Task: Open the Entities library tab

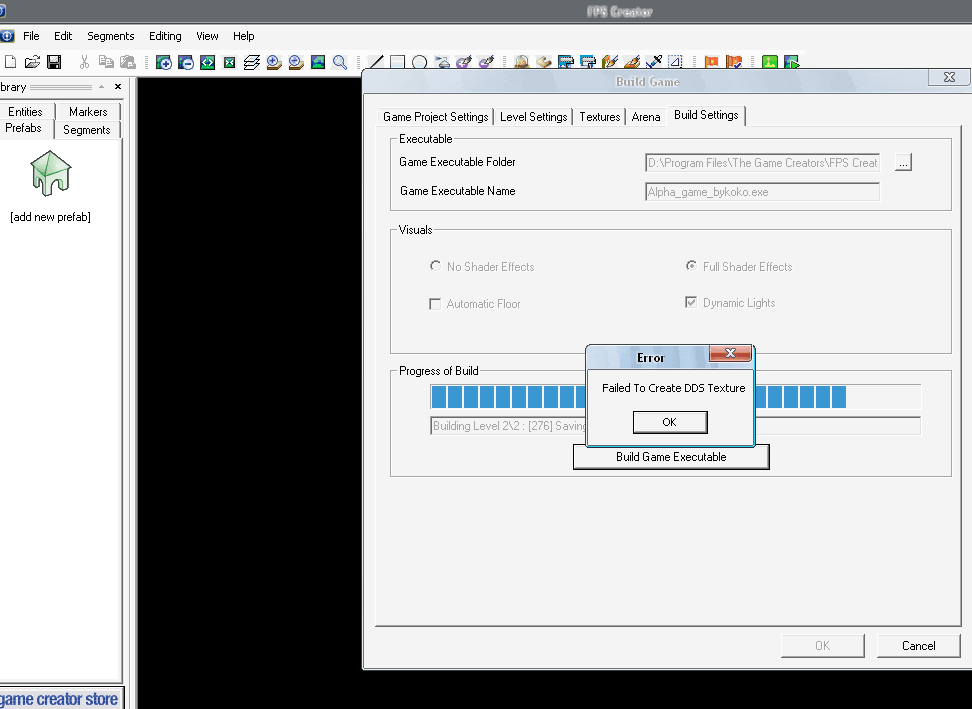Action: click(25, 112)
